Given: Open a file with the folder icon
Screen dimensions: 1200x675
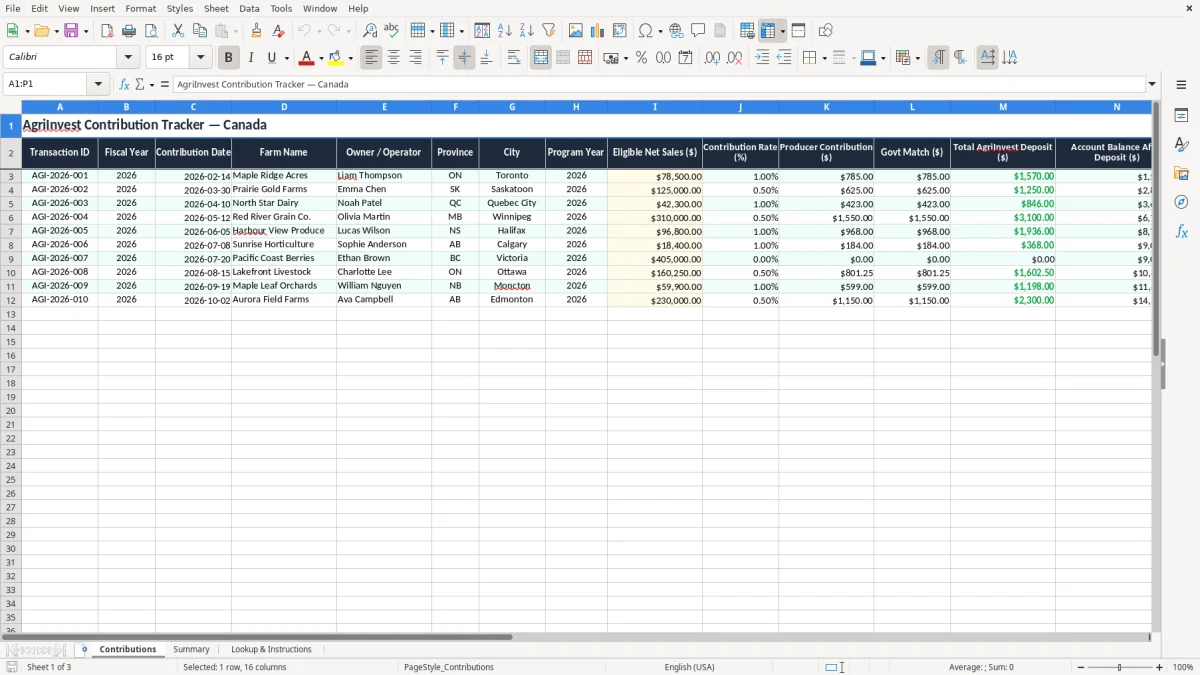Looking at the screenshot, I should click(x=41, y=31).
